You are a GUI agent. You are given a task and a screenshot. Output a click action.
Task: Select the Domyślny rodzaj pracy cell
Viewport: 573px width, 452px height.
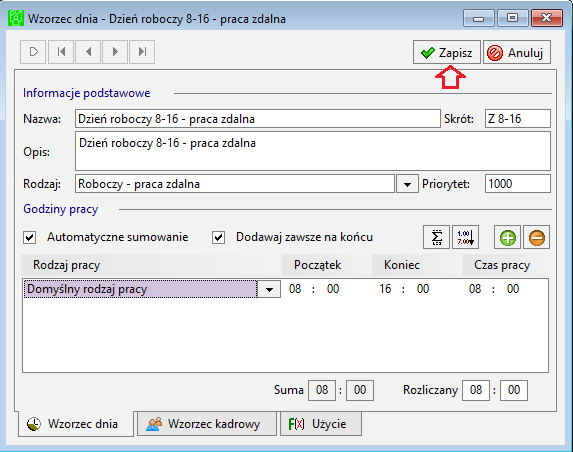[140, 289]
